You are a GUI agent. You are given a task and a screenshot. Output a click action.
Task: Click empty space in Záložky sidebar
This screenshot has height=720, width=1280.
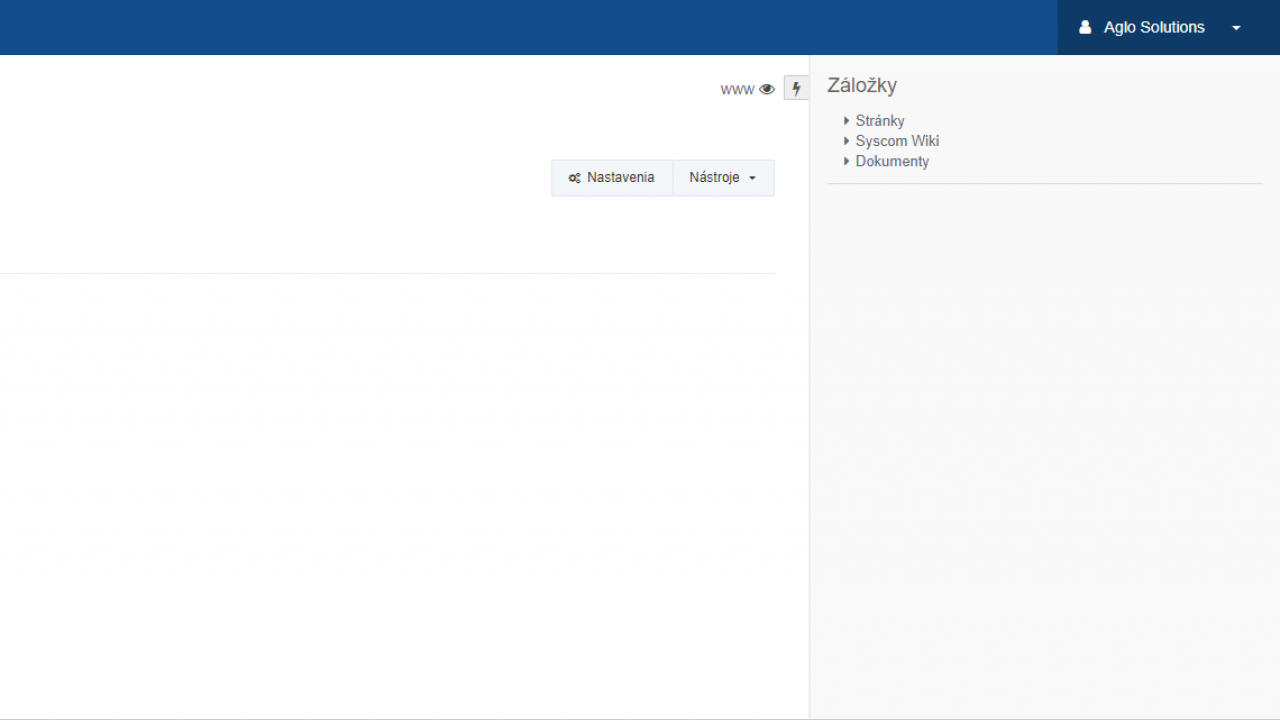[1040, 450]
